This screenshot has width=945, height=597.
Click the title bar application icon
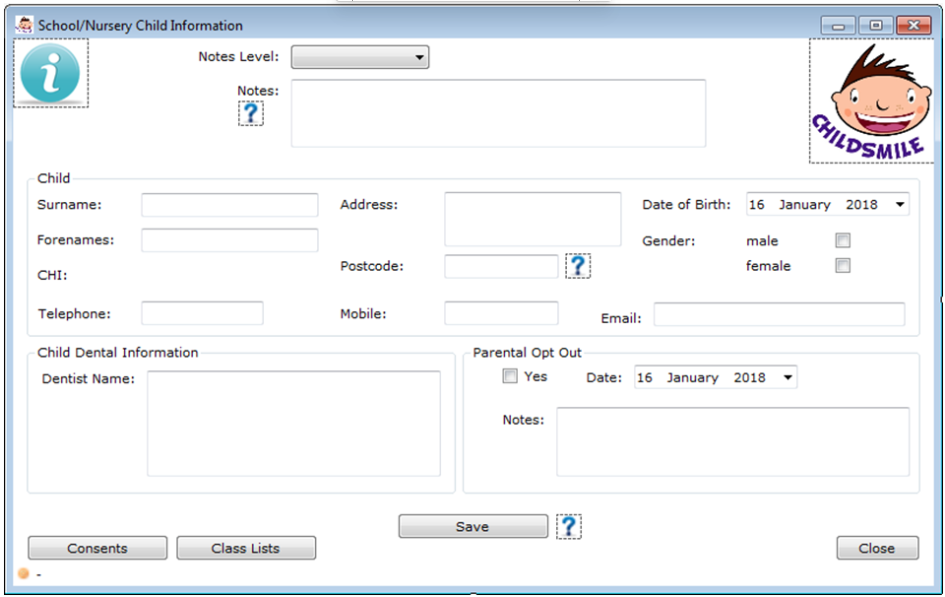click(25, 25)
